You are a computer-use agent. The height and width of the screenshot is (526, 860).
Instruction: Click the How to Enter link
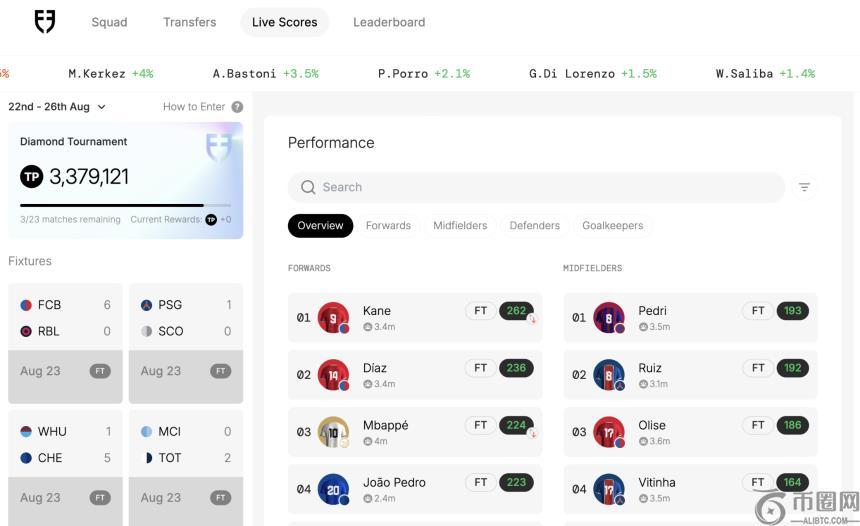(x=194, y=107)
